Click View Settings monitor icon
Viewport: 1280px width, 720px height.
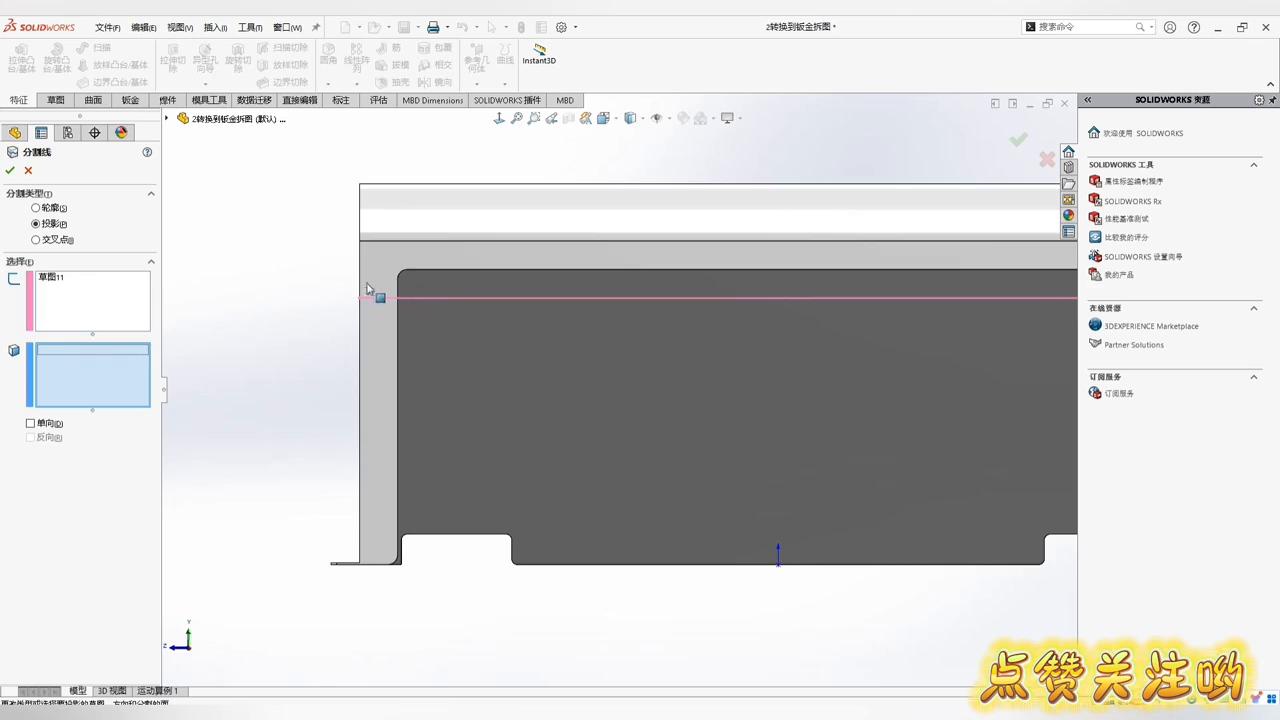(x=727, y=118)
